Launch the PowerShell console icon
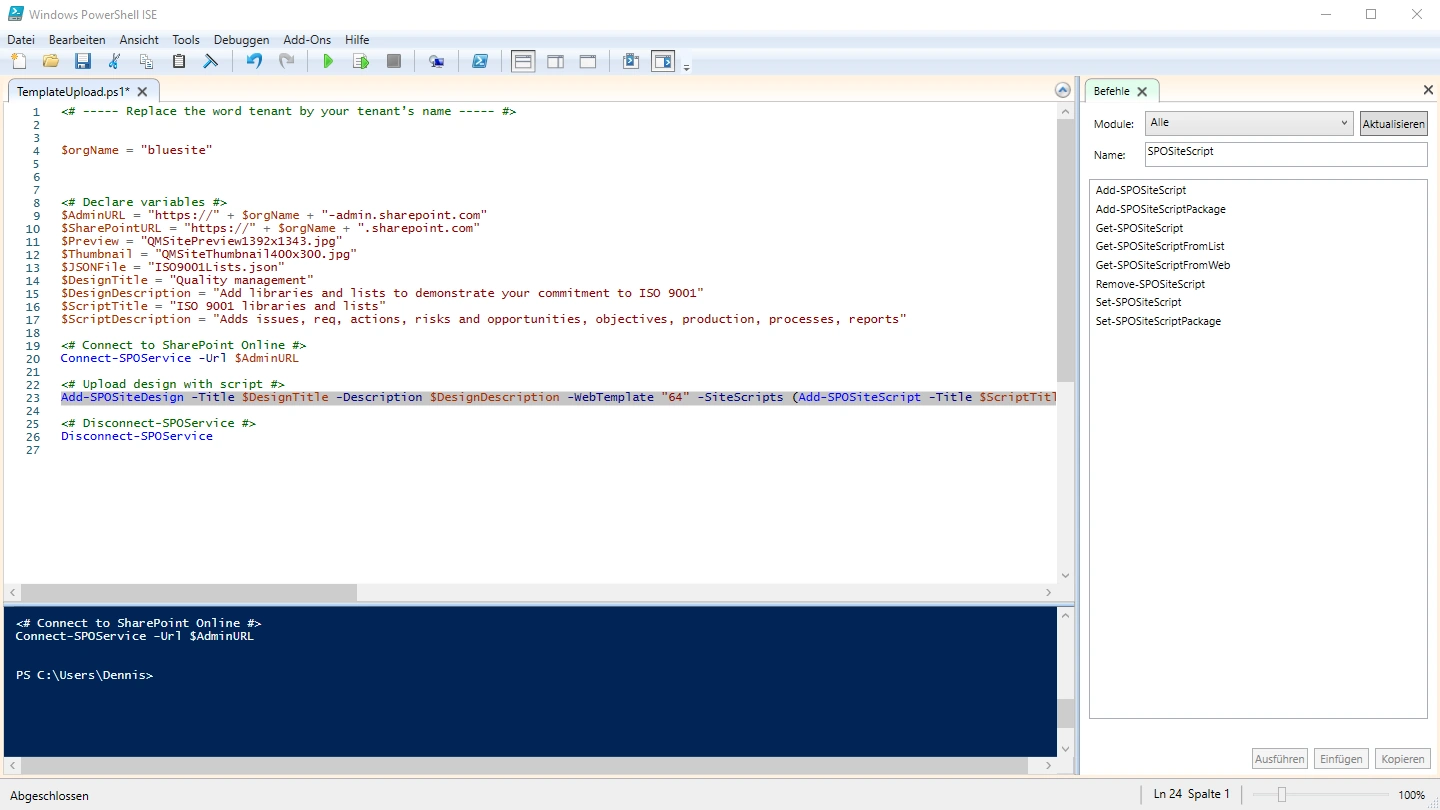The image size is (1440, 810). point(480,62)
